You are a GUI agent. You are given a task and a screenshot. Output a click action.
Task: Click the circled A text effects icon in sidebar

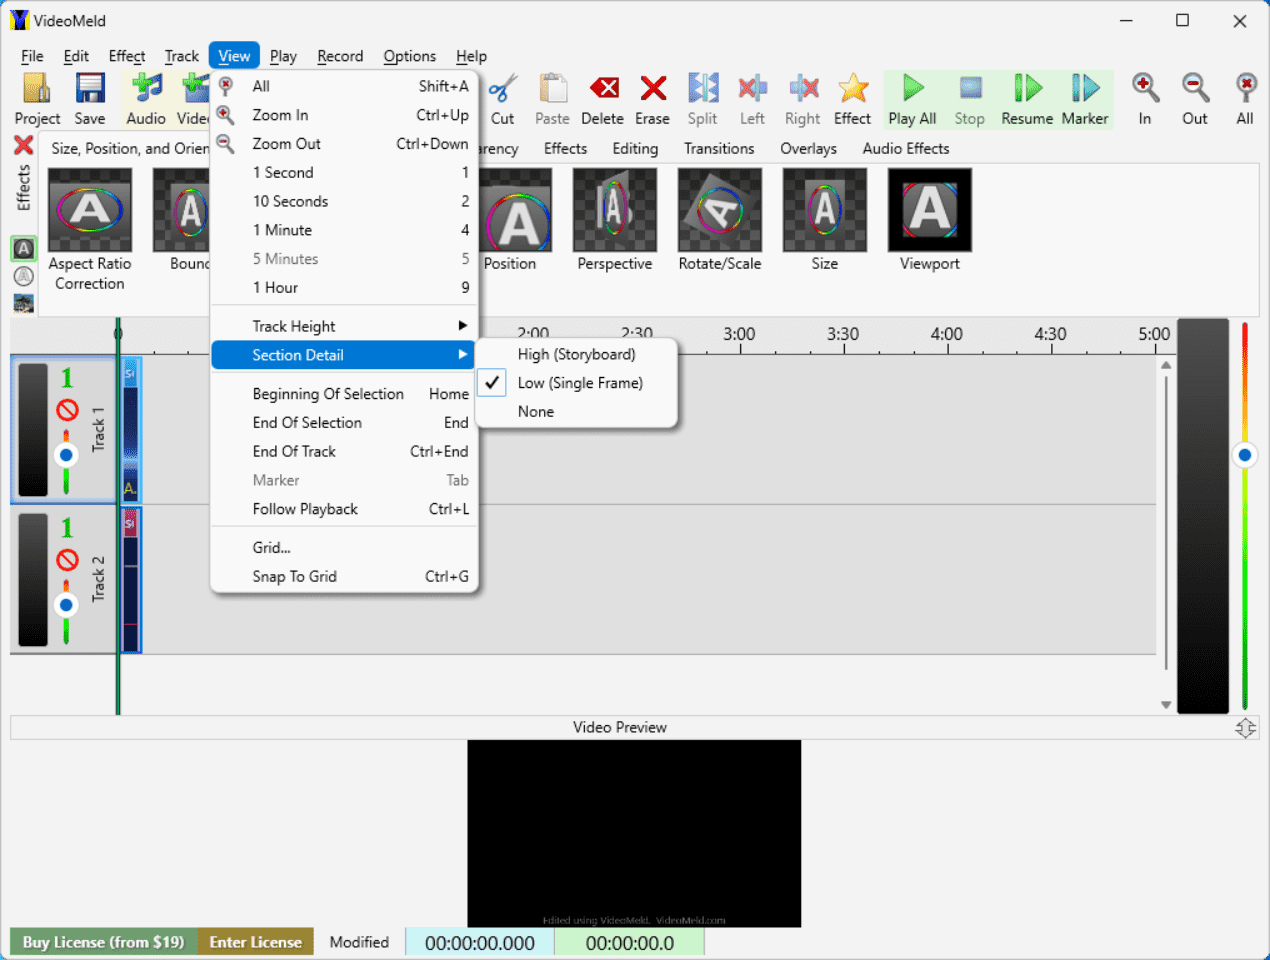coord(24,276)
